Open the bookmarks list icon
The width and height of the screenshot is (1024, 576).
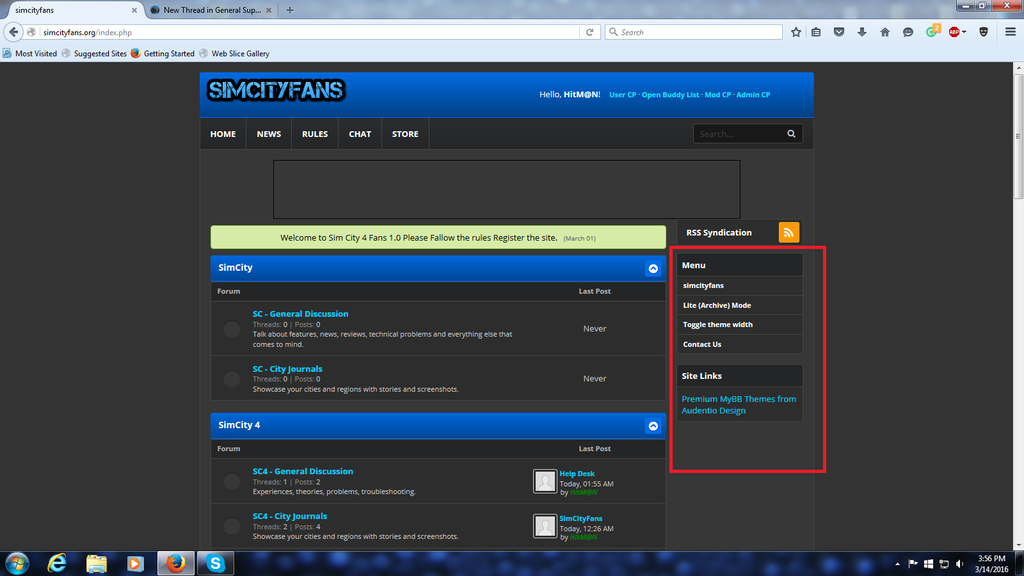click(x=816, y=32)
